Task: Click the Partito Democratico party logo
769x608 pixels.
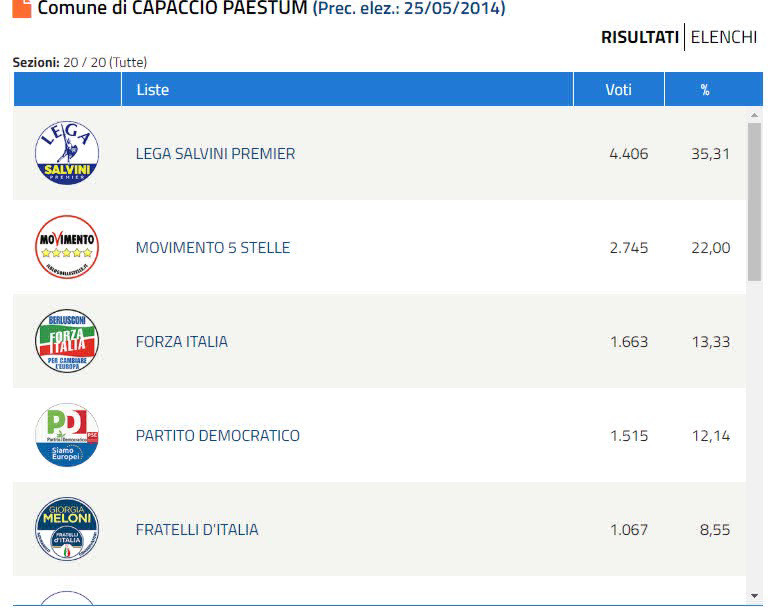Action: coord(67,435)
